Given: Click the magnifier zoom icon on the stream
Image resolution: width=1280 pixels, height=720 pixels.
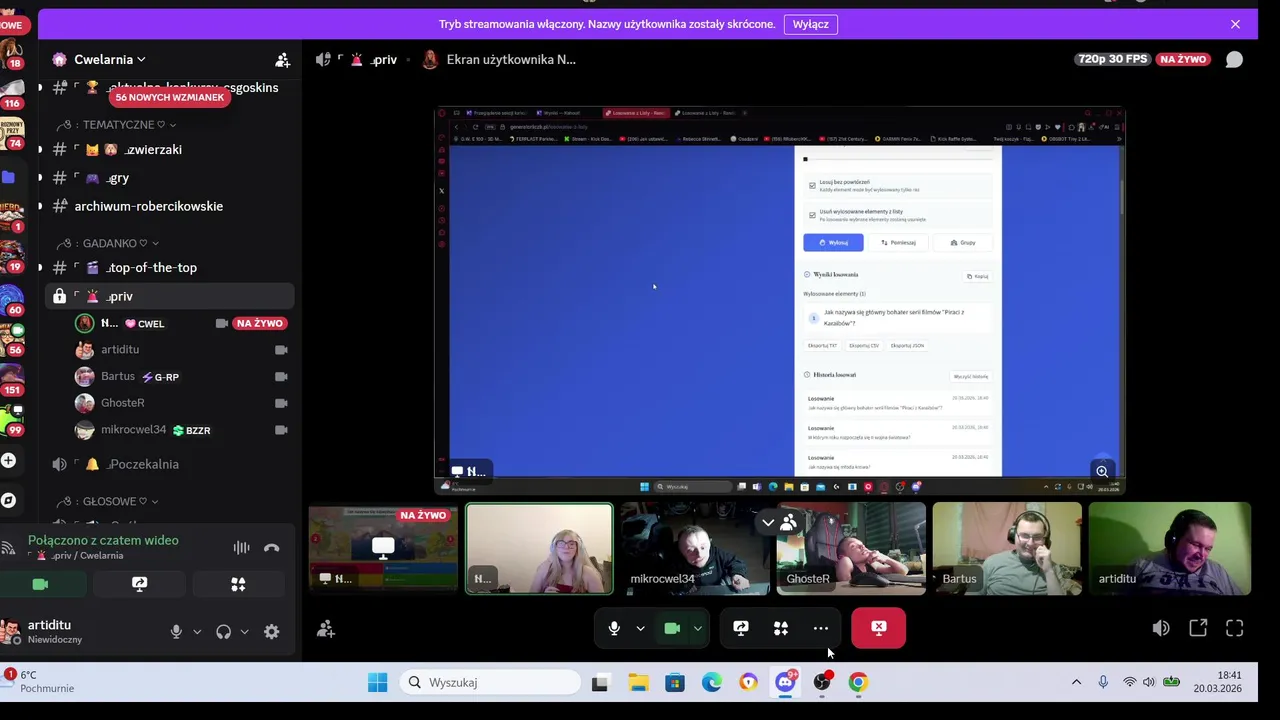Looking at the screenshot, I should tap(1102, 471).
